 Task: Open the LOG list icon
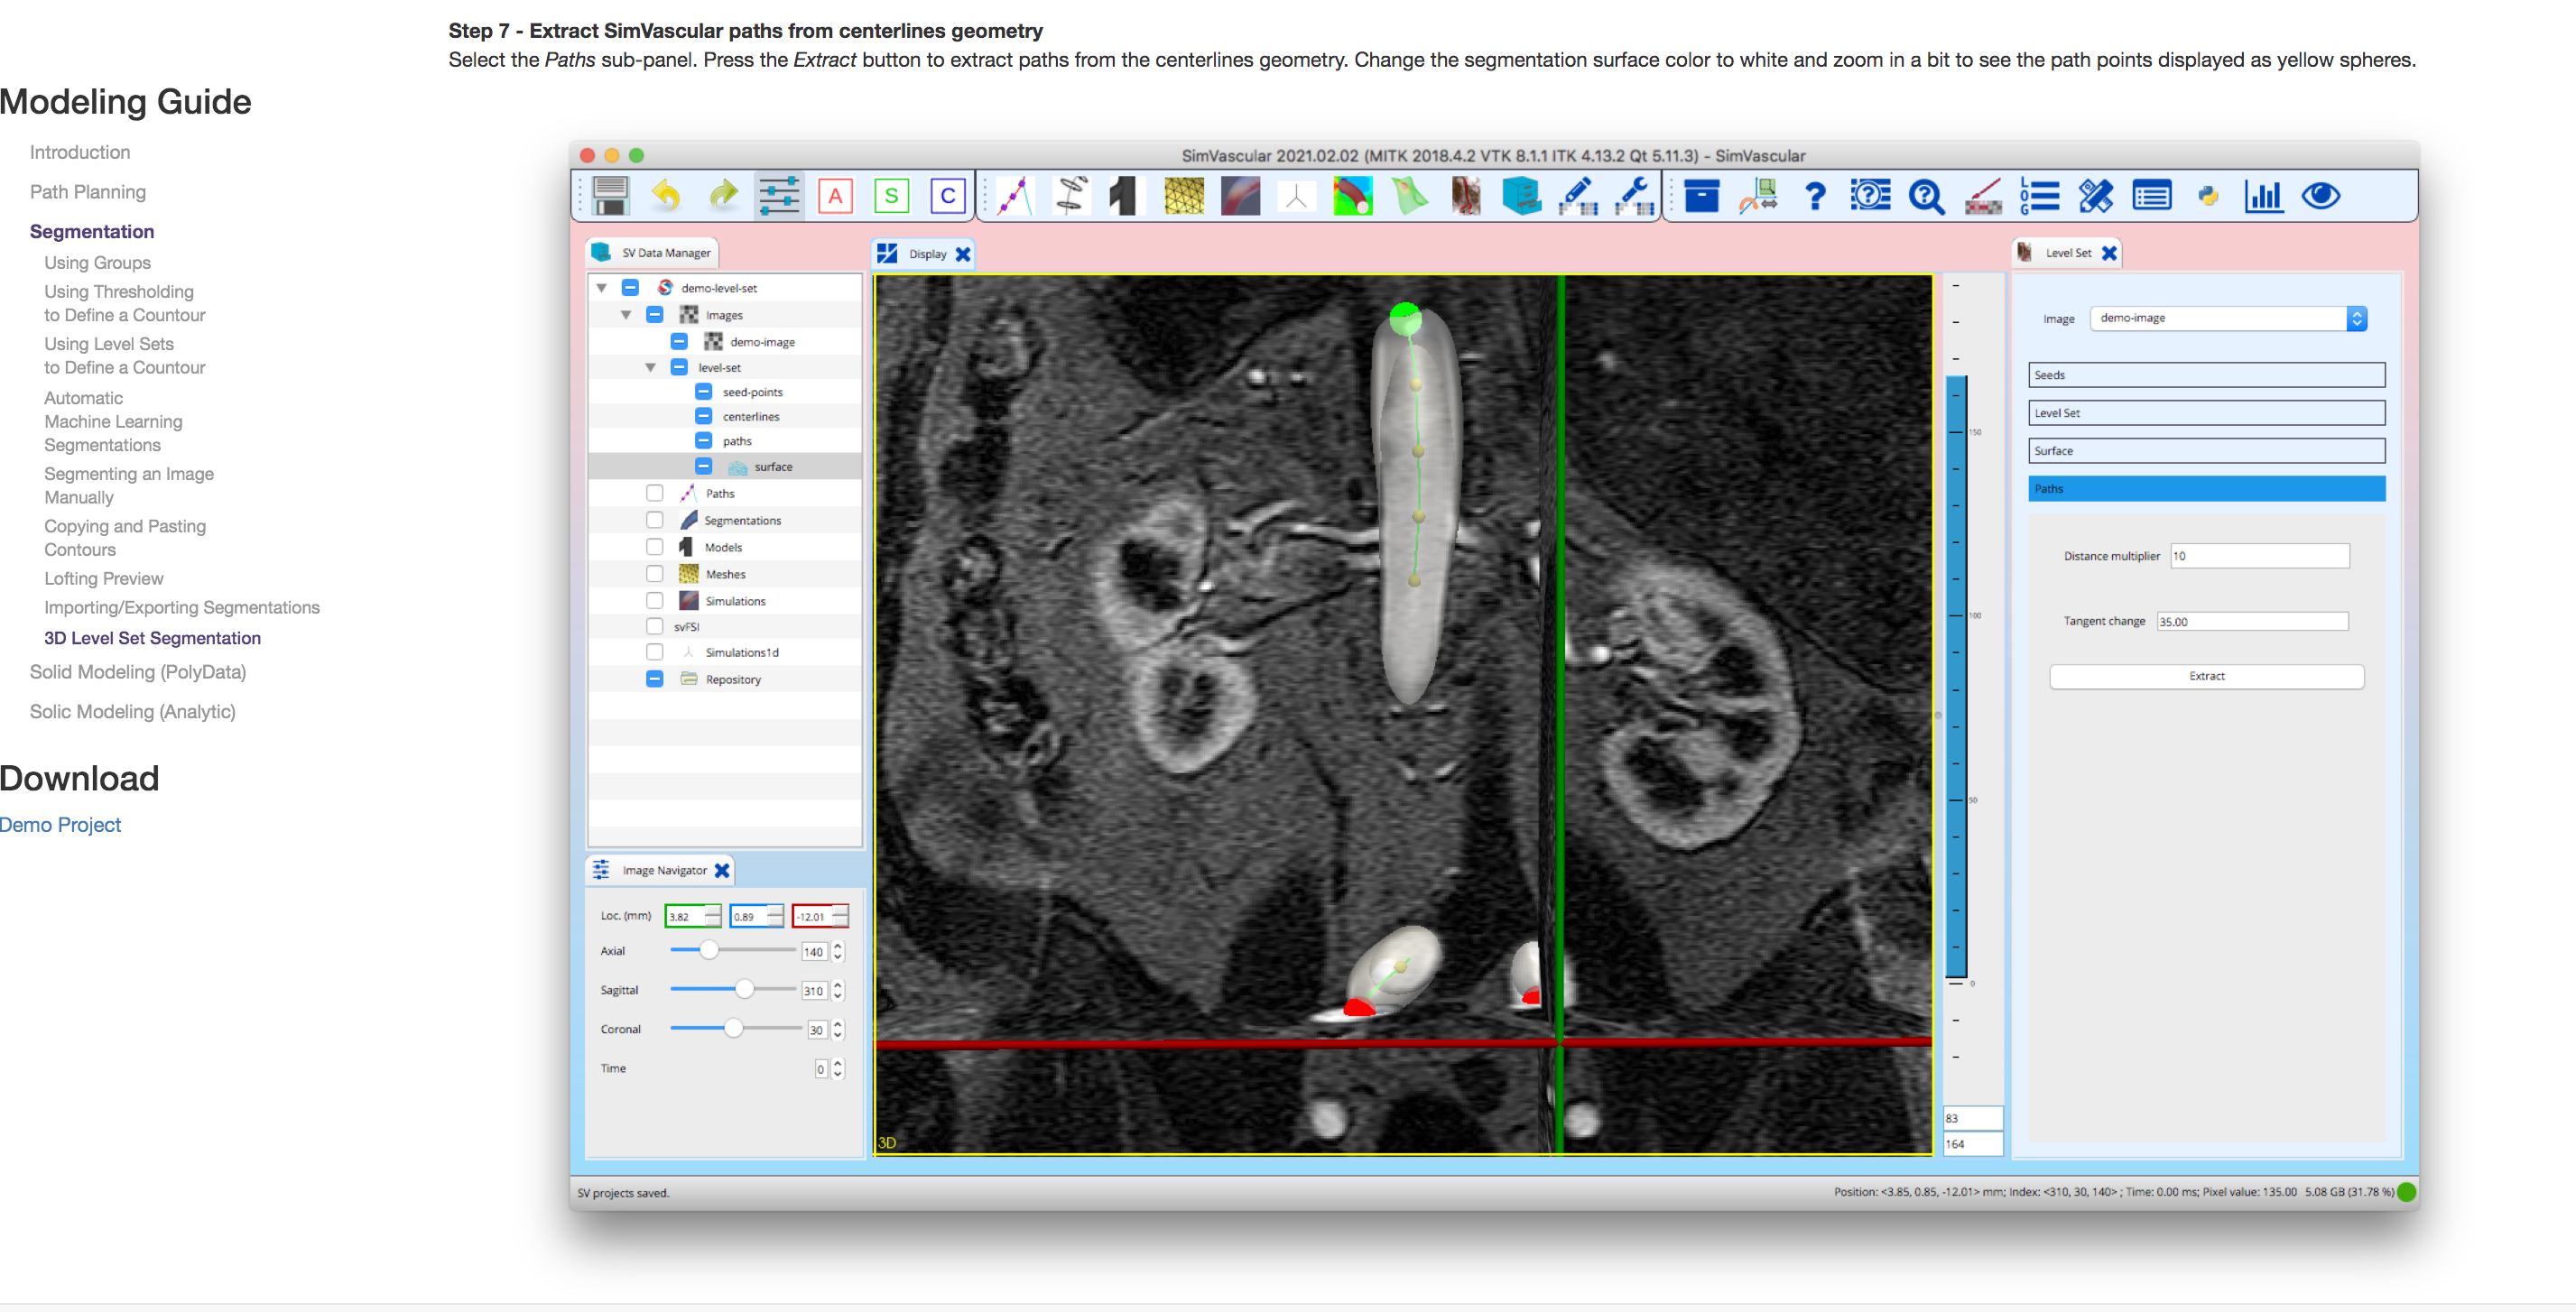(2039, 196)
